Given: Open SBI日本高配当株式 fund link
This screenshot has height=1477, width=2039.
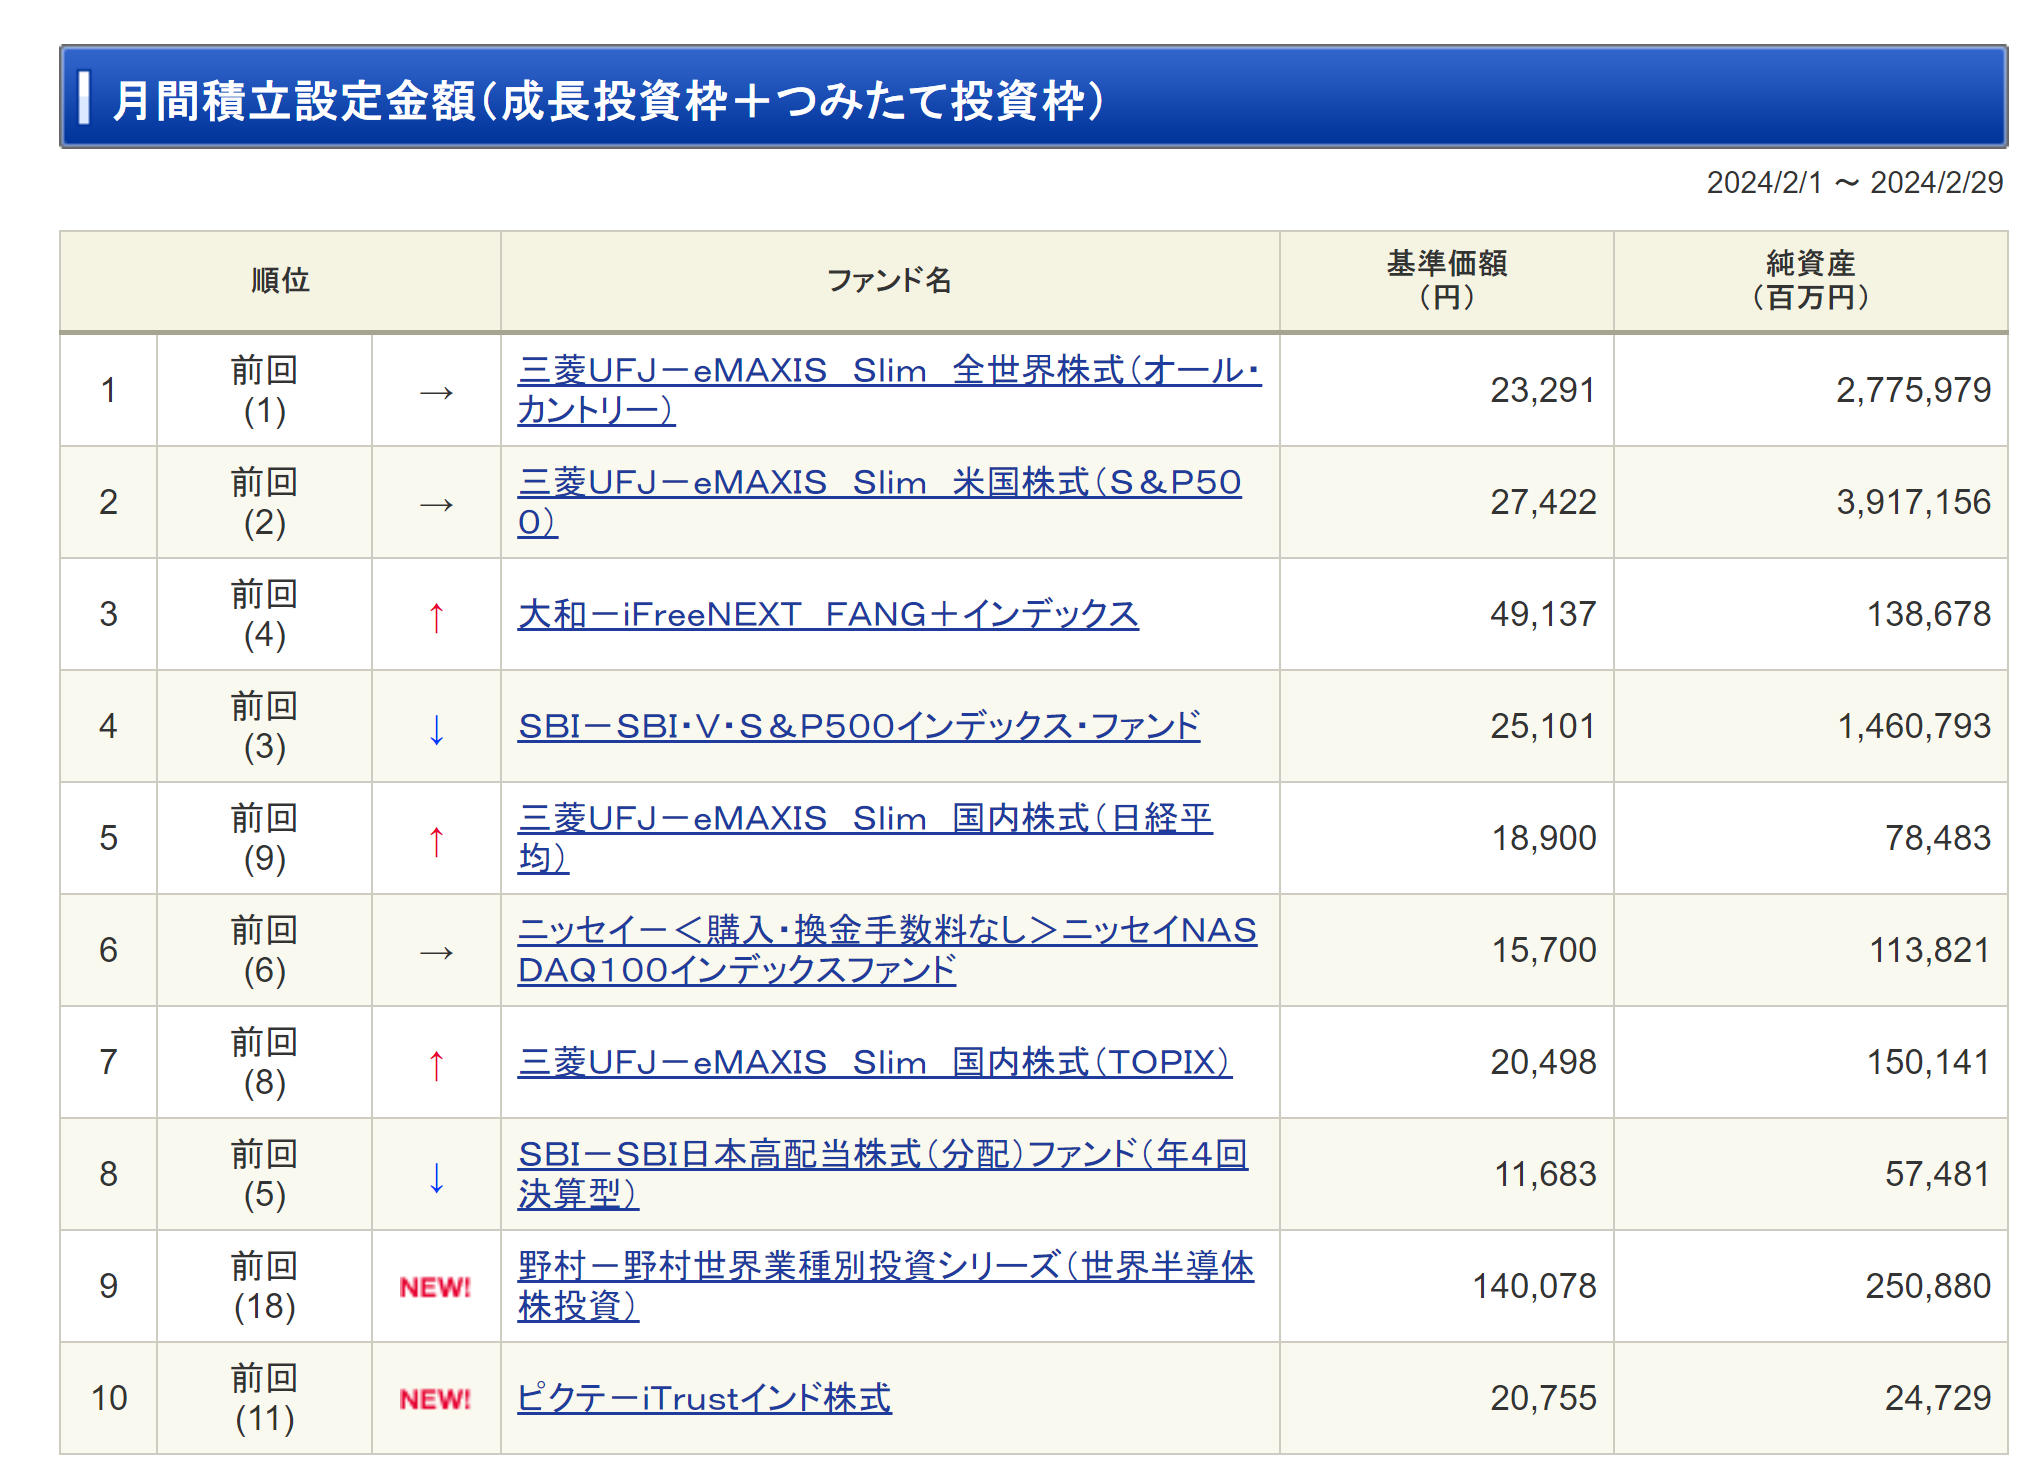Looking at the screenshot, I should coord(882,1155).
